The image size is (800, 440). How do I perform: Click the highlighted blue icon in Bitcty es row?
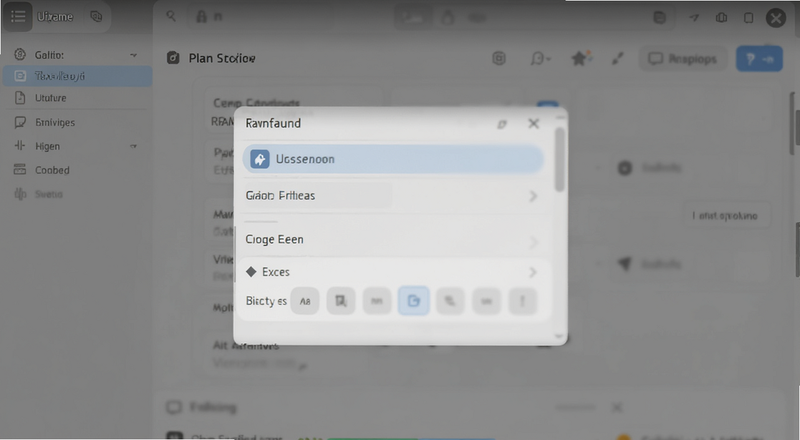(413, 301)
